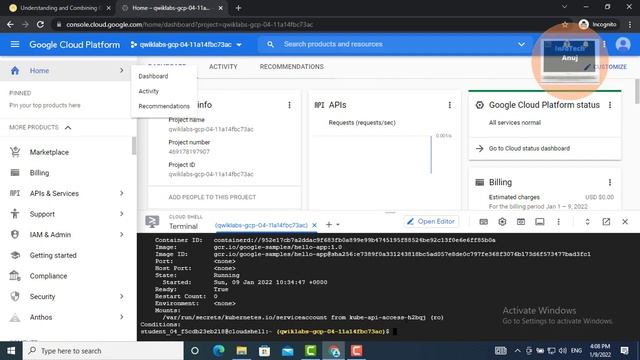The image size is (640, 360).
Task: Reload the browser page
Action: [40, 24]
